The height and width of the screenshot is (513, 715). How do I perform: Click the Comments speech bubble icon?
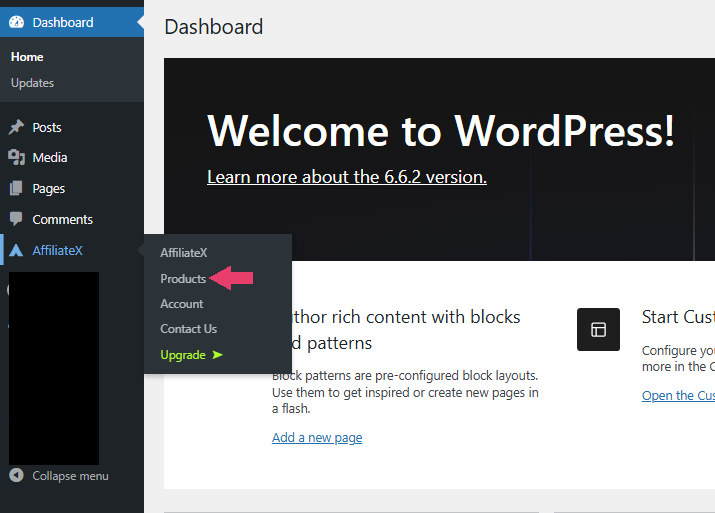click(x=16, y=219)
